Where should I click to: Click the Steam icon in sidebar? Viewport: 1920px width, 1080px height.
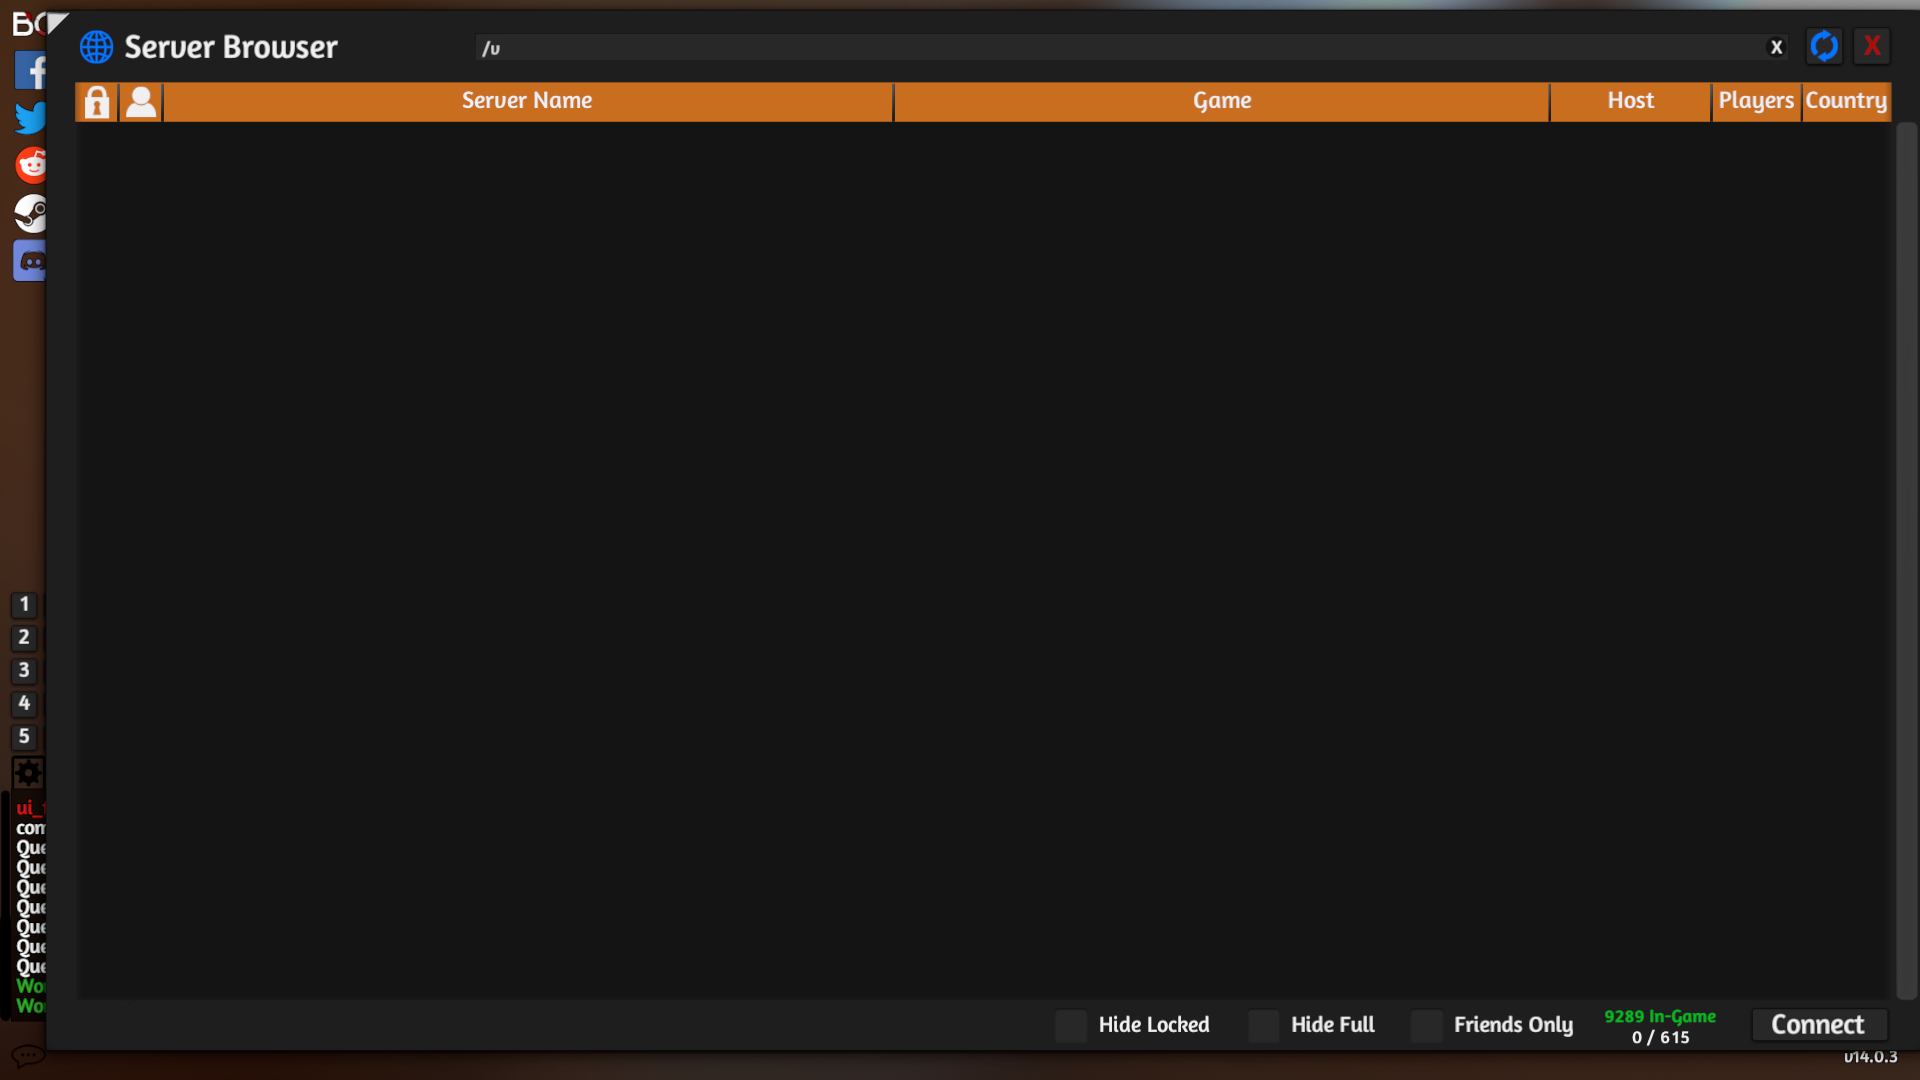pos(30,213)
